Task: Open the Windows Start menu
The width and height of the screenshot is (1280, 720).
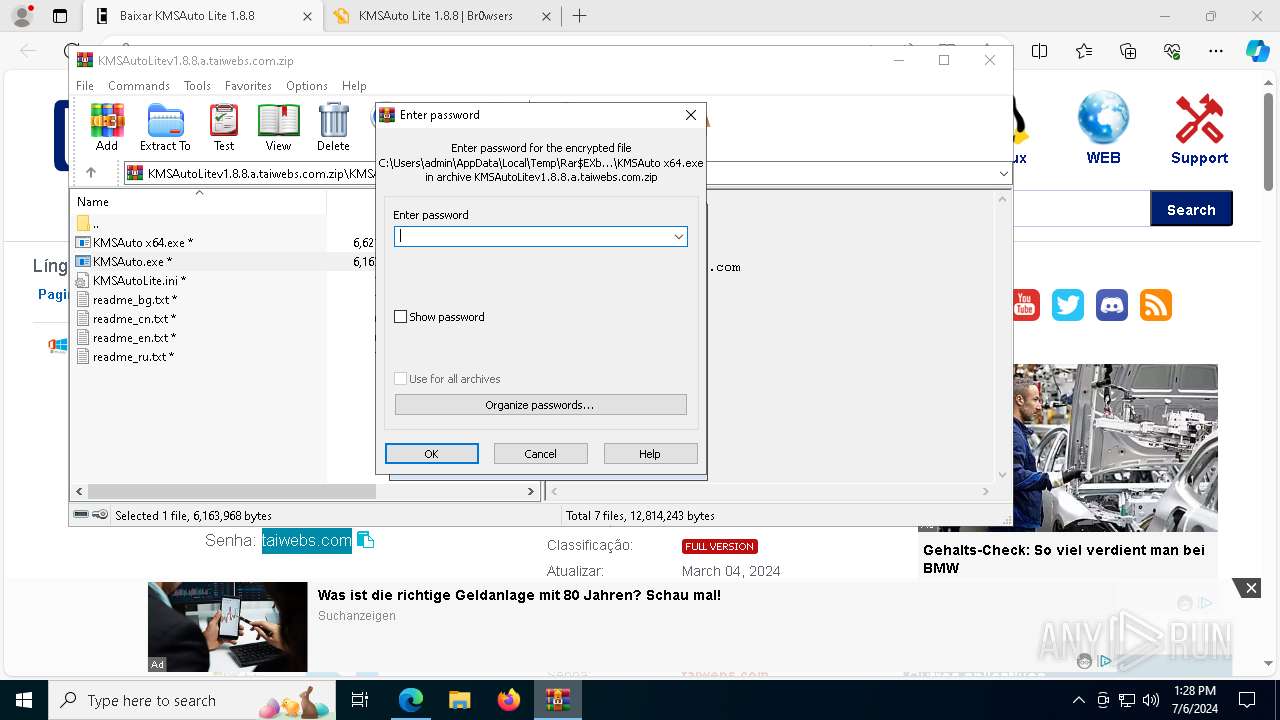Action: [23, 700]
